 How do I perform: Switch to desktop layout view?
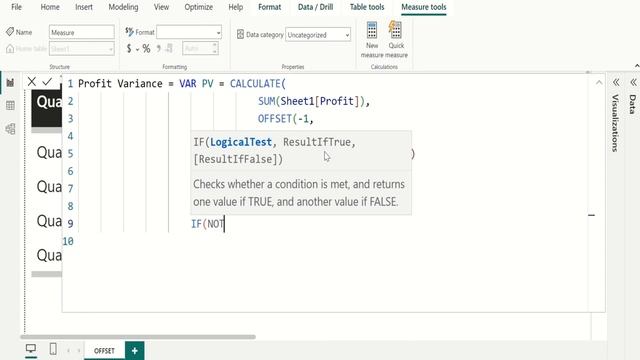point(31,349)
